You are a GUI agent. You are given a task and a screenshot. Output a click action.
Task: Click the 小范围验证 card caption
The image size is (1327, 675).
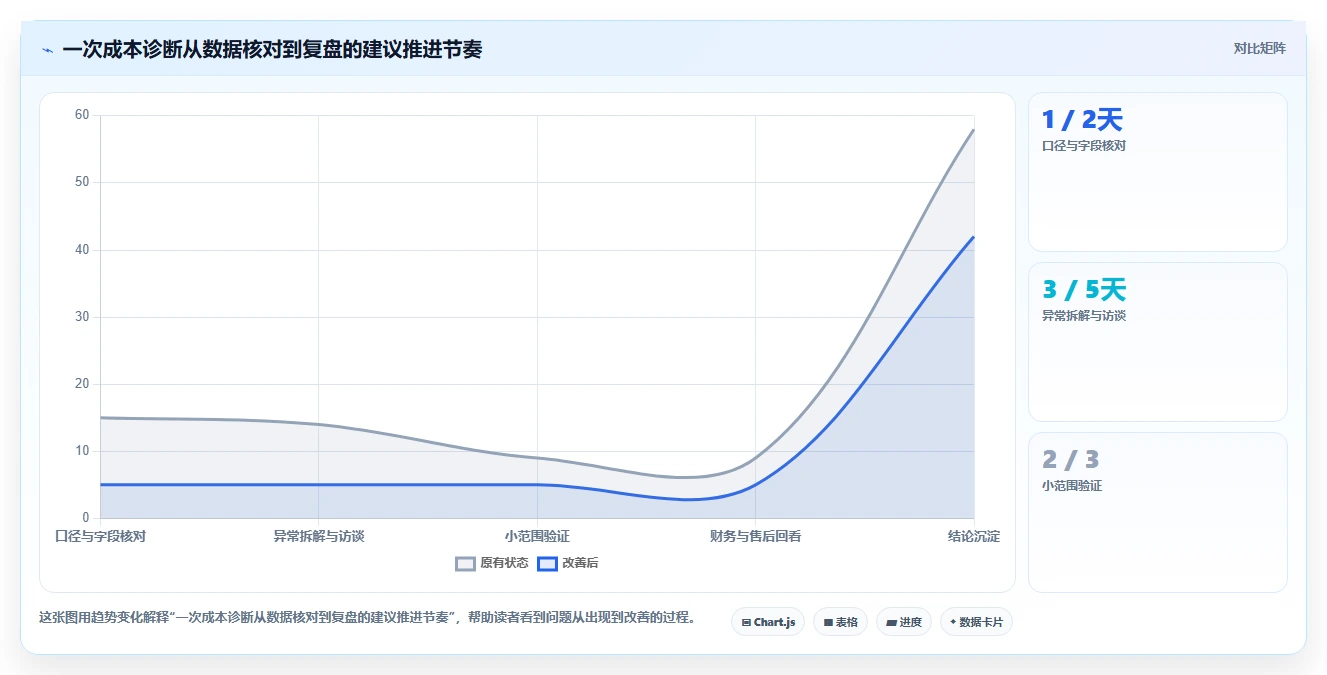click(1072, 486)
